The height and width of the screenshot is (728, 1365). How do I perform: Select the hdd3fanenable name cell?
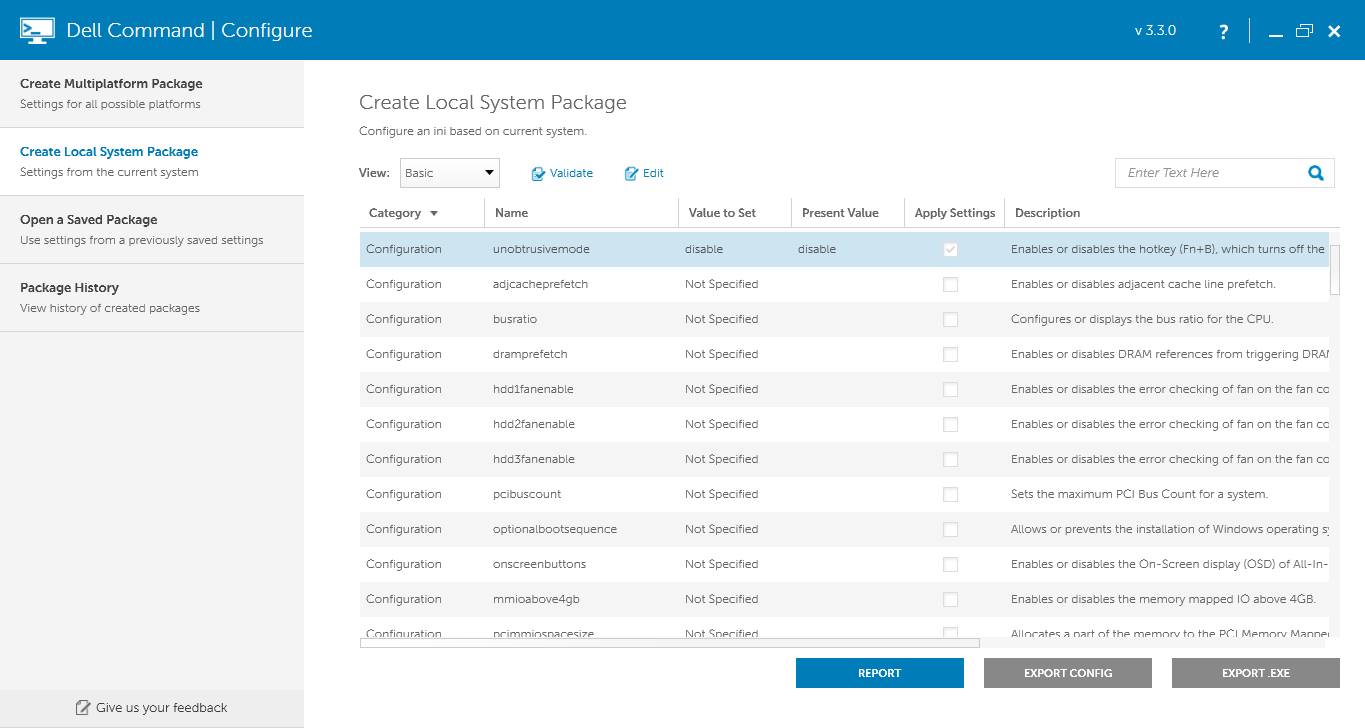tap(534, 459)
